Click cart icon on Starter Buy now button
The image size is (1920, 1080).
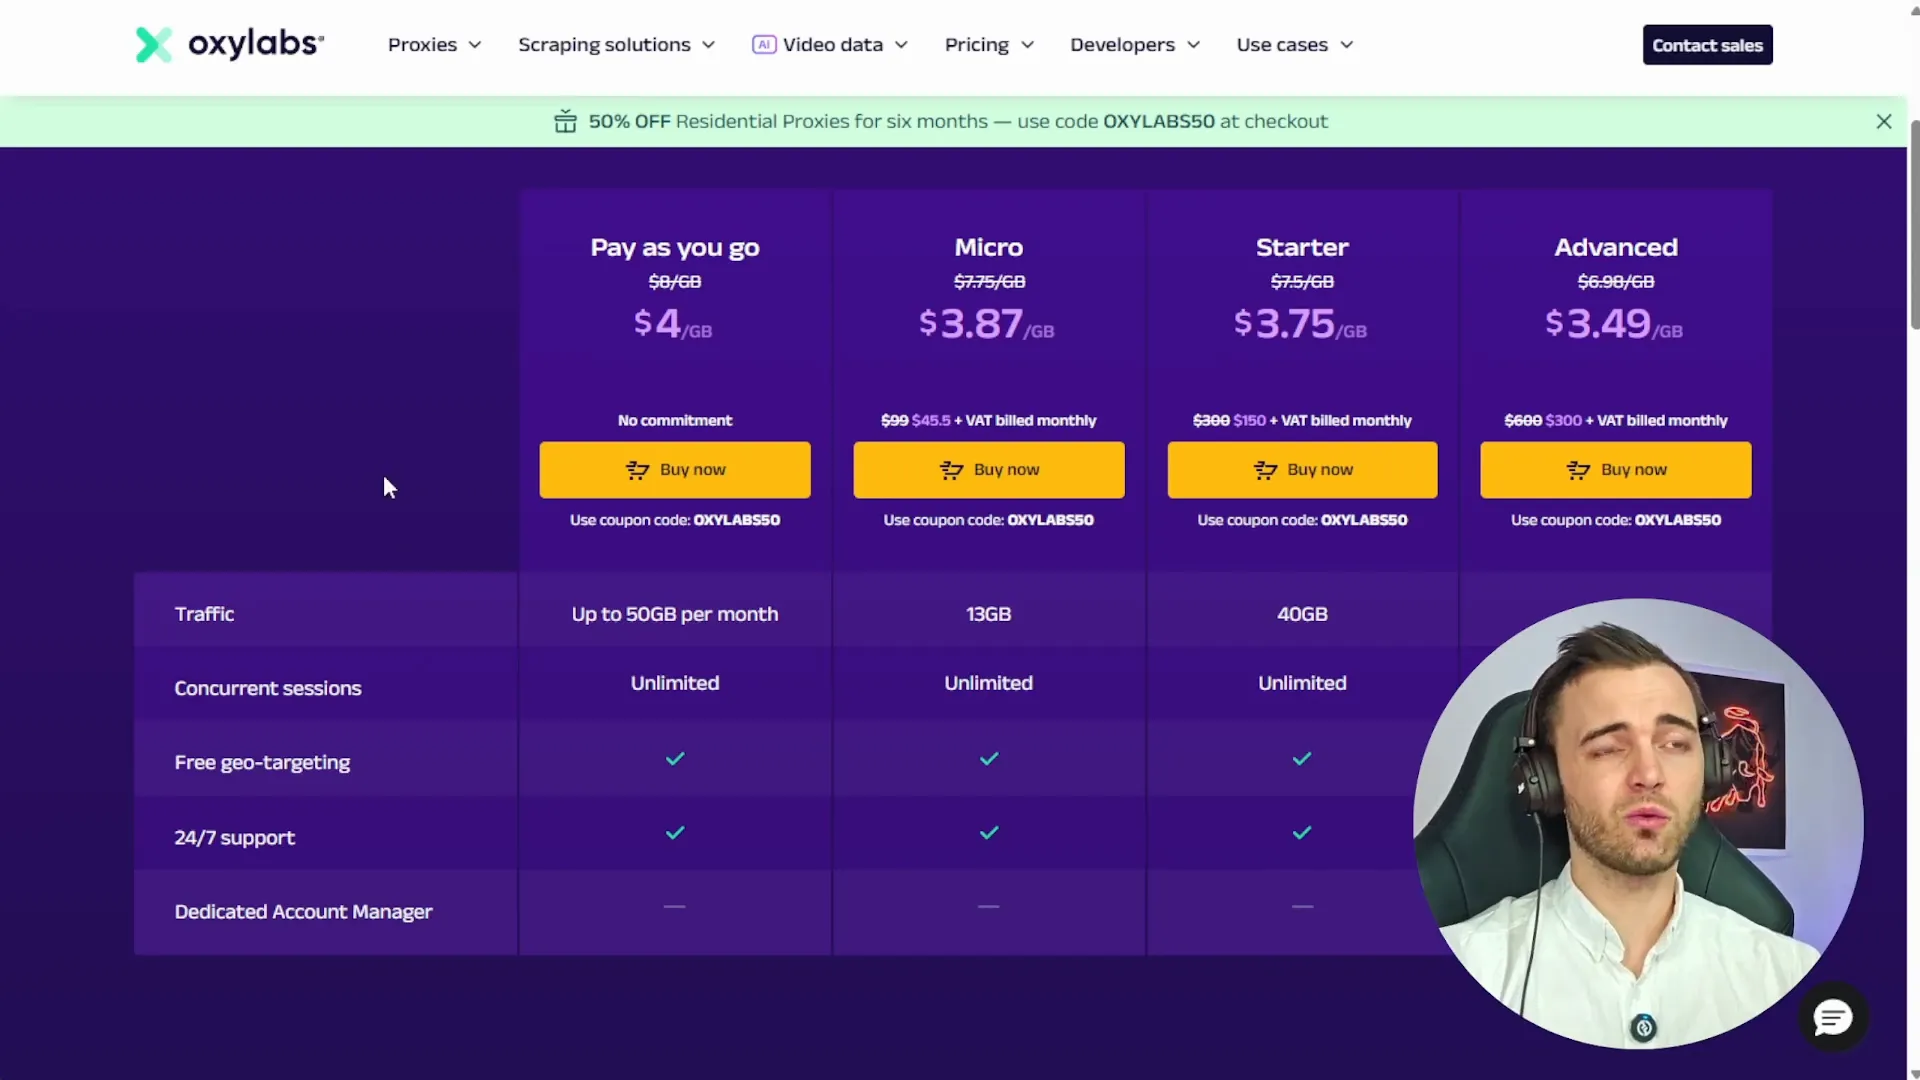pos(1265,470)
